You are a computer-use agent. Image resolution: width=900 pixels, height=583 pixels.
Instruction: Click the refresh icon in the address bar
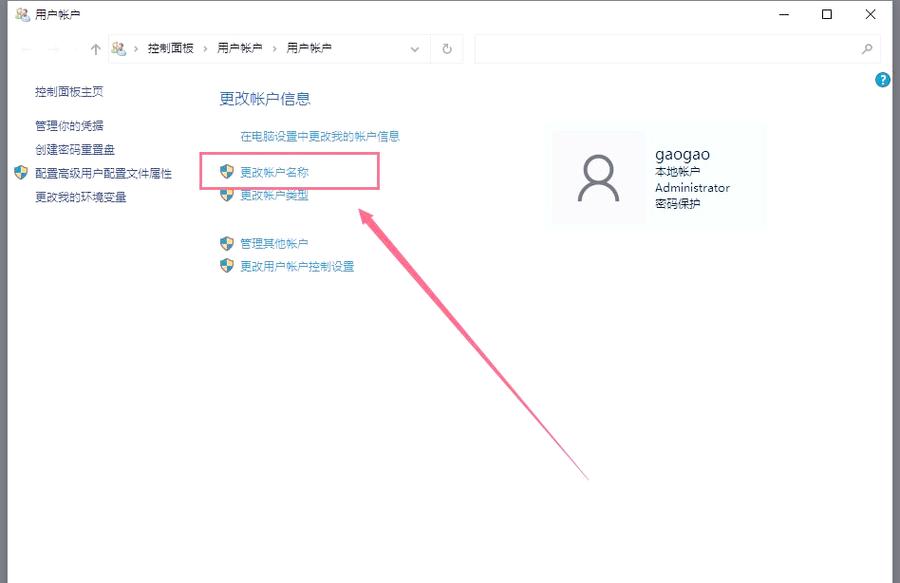446,47
